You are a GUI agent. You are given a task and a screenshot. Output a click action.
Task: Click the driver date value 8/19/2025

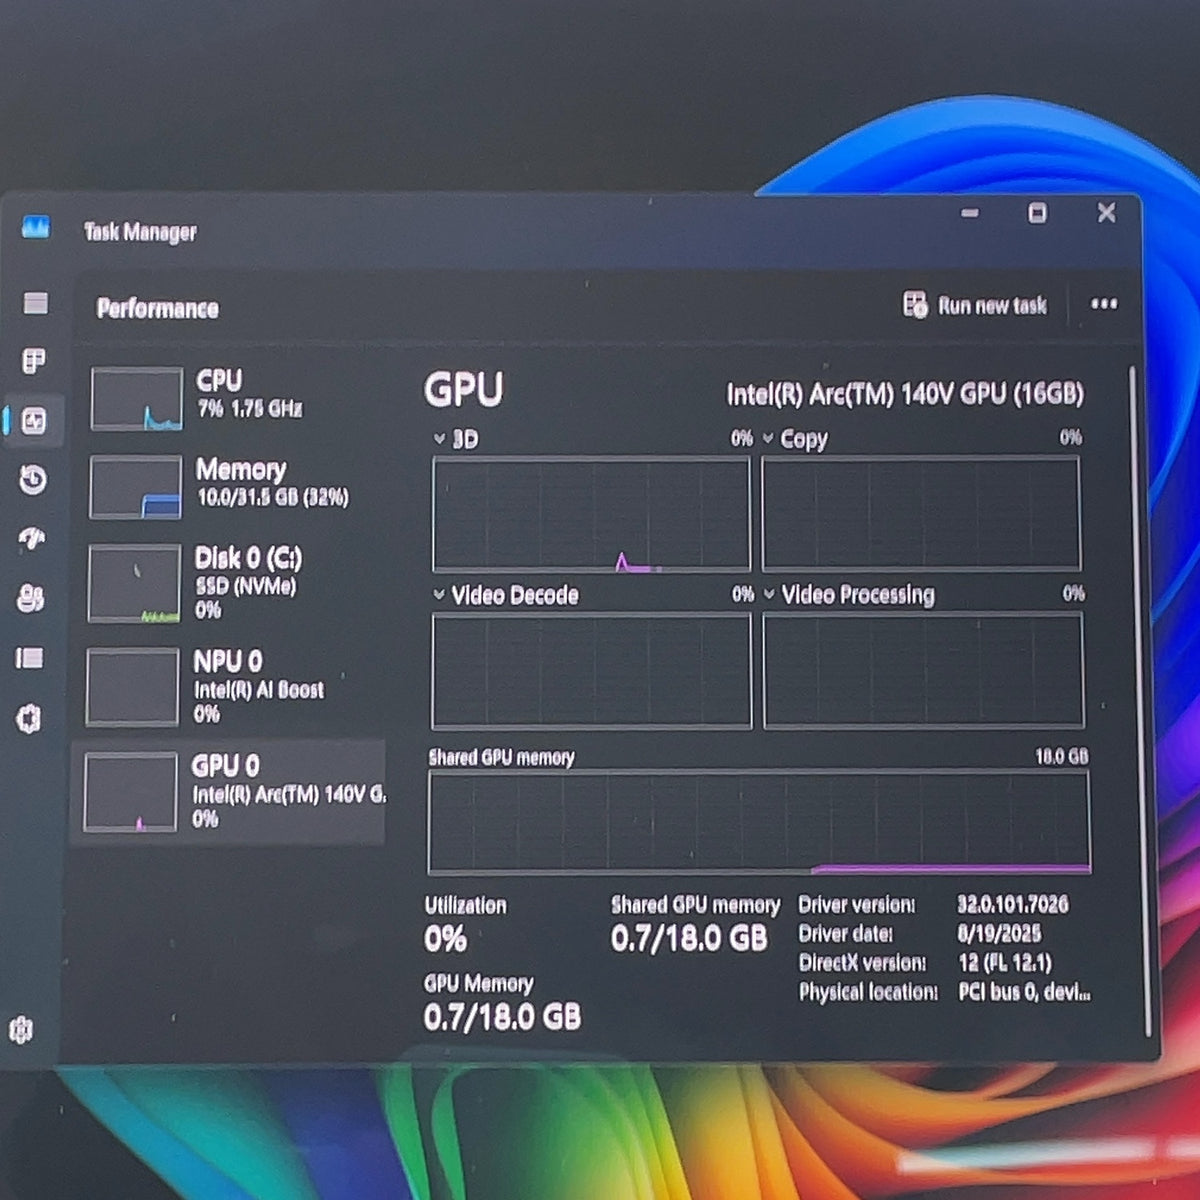[999, 933]
